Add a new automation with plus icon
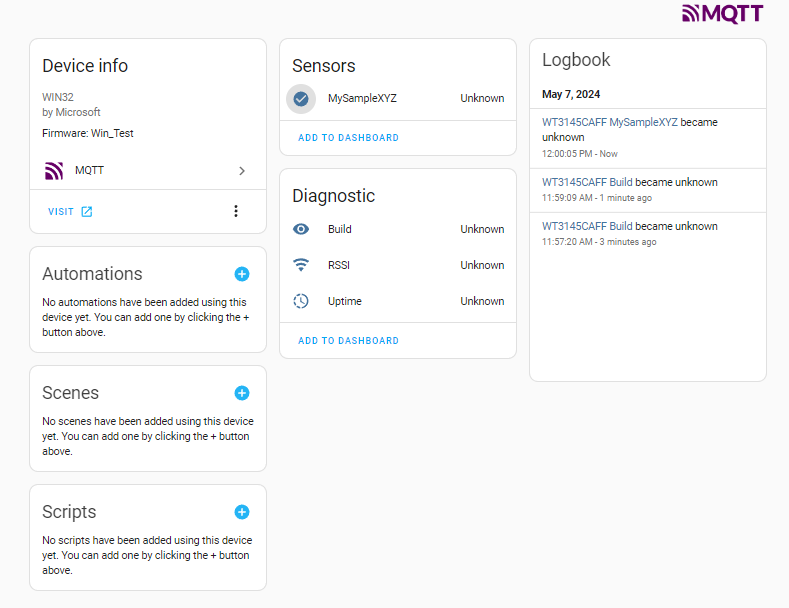 pyautogui.click(x=242, y=274)
